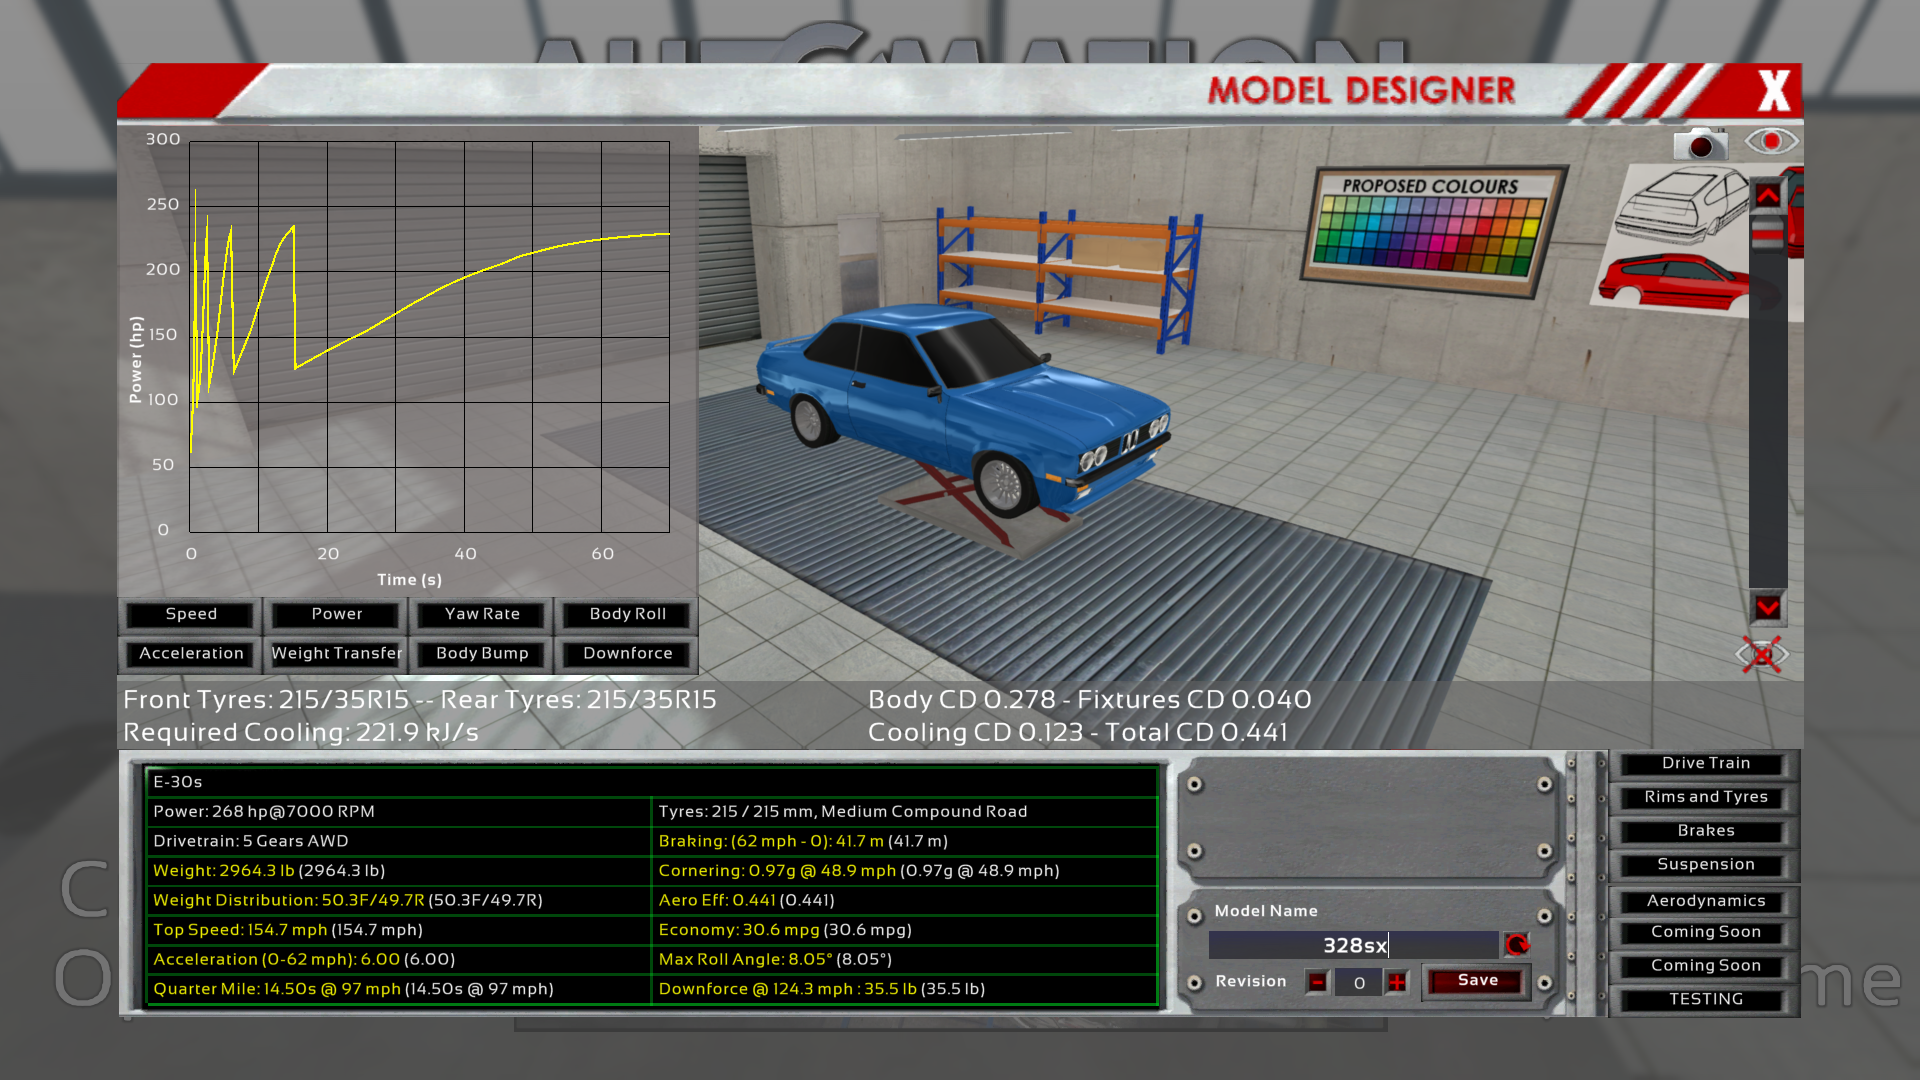Screen dimensions: 1920x1080
Task: Click the red refresh icon beside model name
Action: coord(1517,945)
